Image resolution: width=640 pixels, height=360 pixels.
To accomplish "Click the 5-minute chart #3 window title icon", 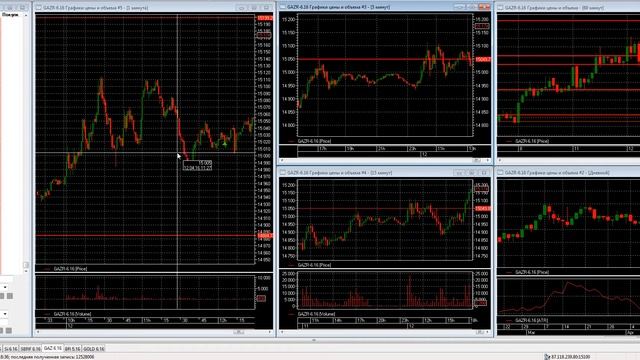I will tap(282, 7).
